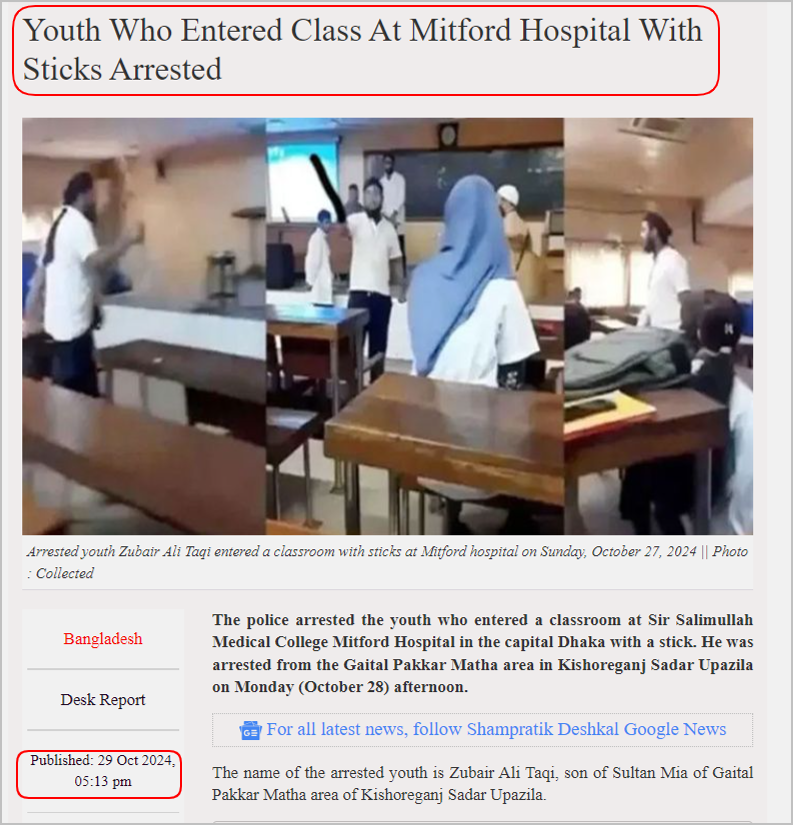Select the left panel of the collage photo
The height and width of the screenshot is (825, 793).
pyautogui.click(x=144, y=326)
